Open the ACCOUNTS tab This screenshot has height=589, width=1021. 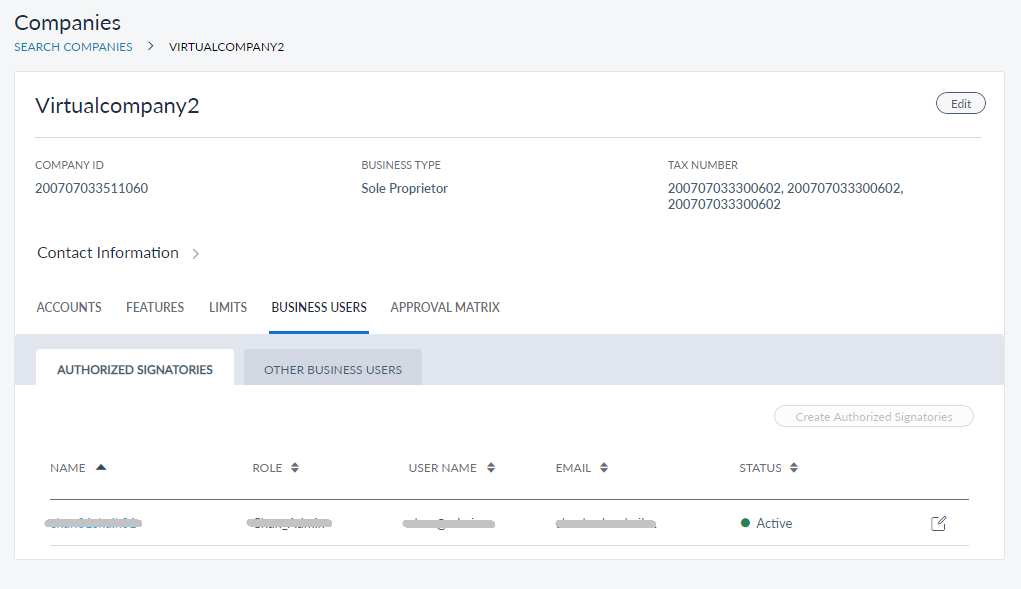click(69, 307)
